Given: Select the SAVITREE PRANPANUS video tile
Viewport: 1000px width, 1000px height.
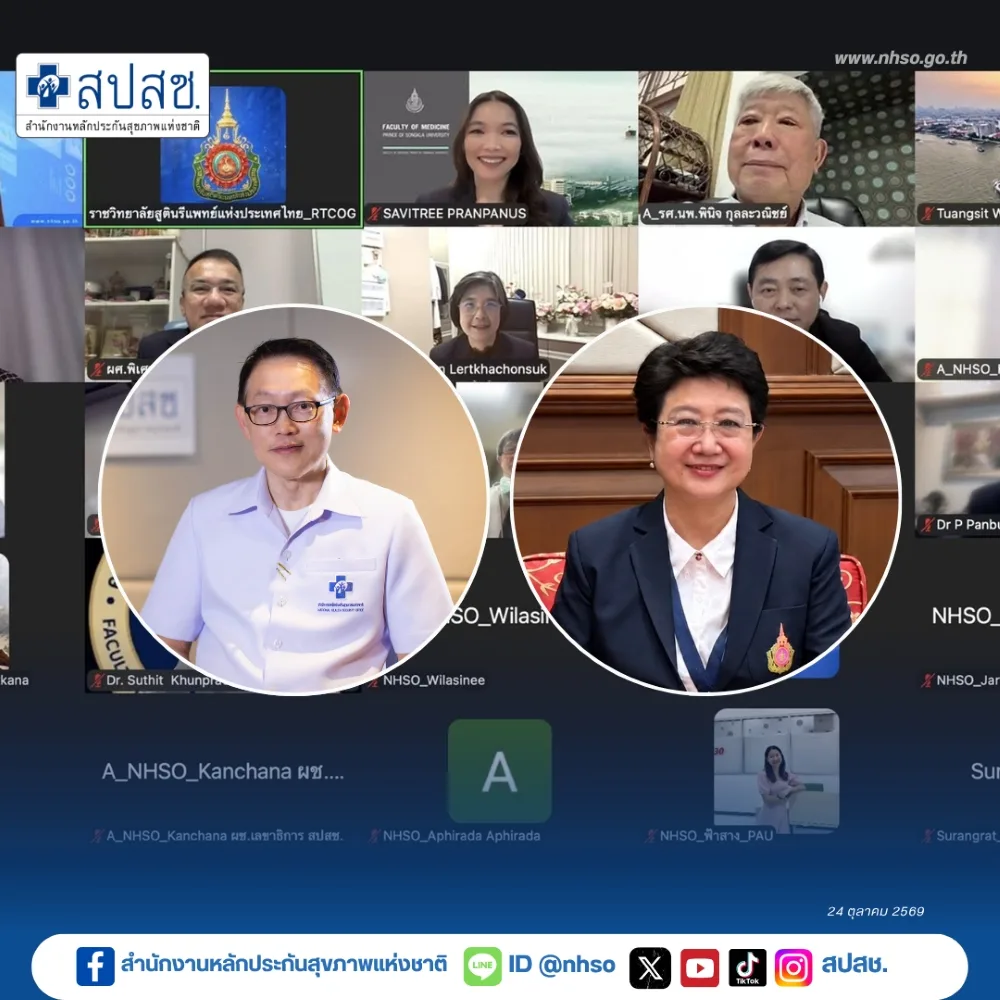Looking at the screenshot, I should click(x=501, y=148).
